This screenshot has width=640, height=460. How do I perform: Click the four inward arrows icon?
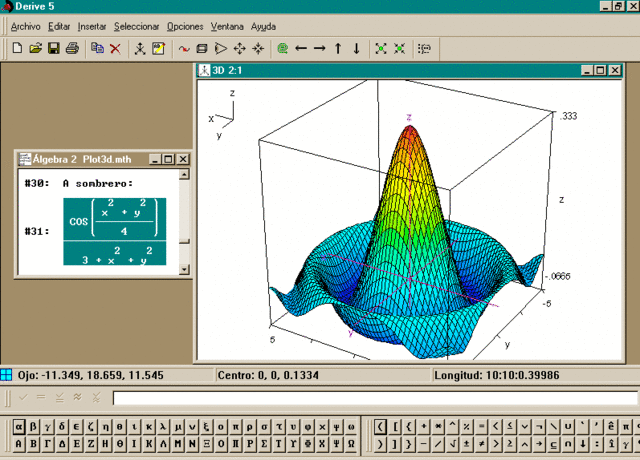coord(258,49)
